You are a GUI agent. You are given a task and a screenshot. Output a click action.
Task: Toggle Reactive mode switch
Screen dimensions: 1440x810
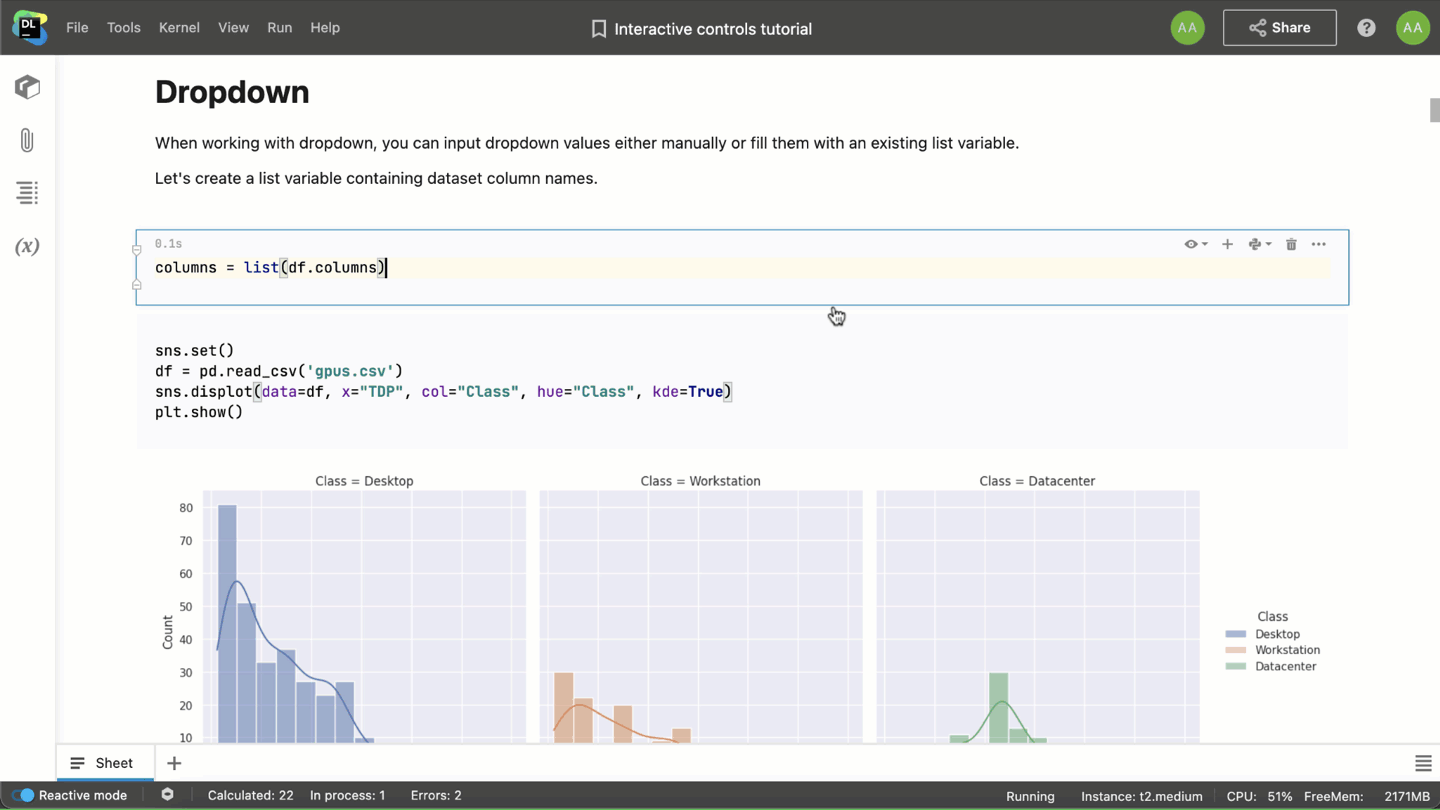click(x=23, y=795)
